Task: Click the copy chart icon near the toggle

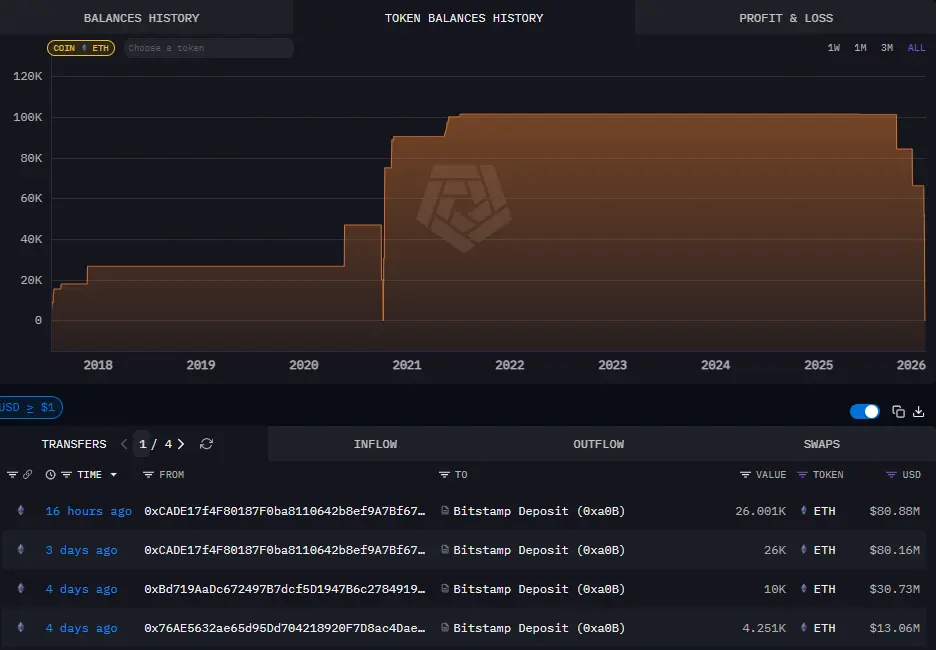Action: tap(897, 411)
